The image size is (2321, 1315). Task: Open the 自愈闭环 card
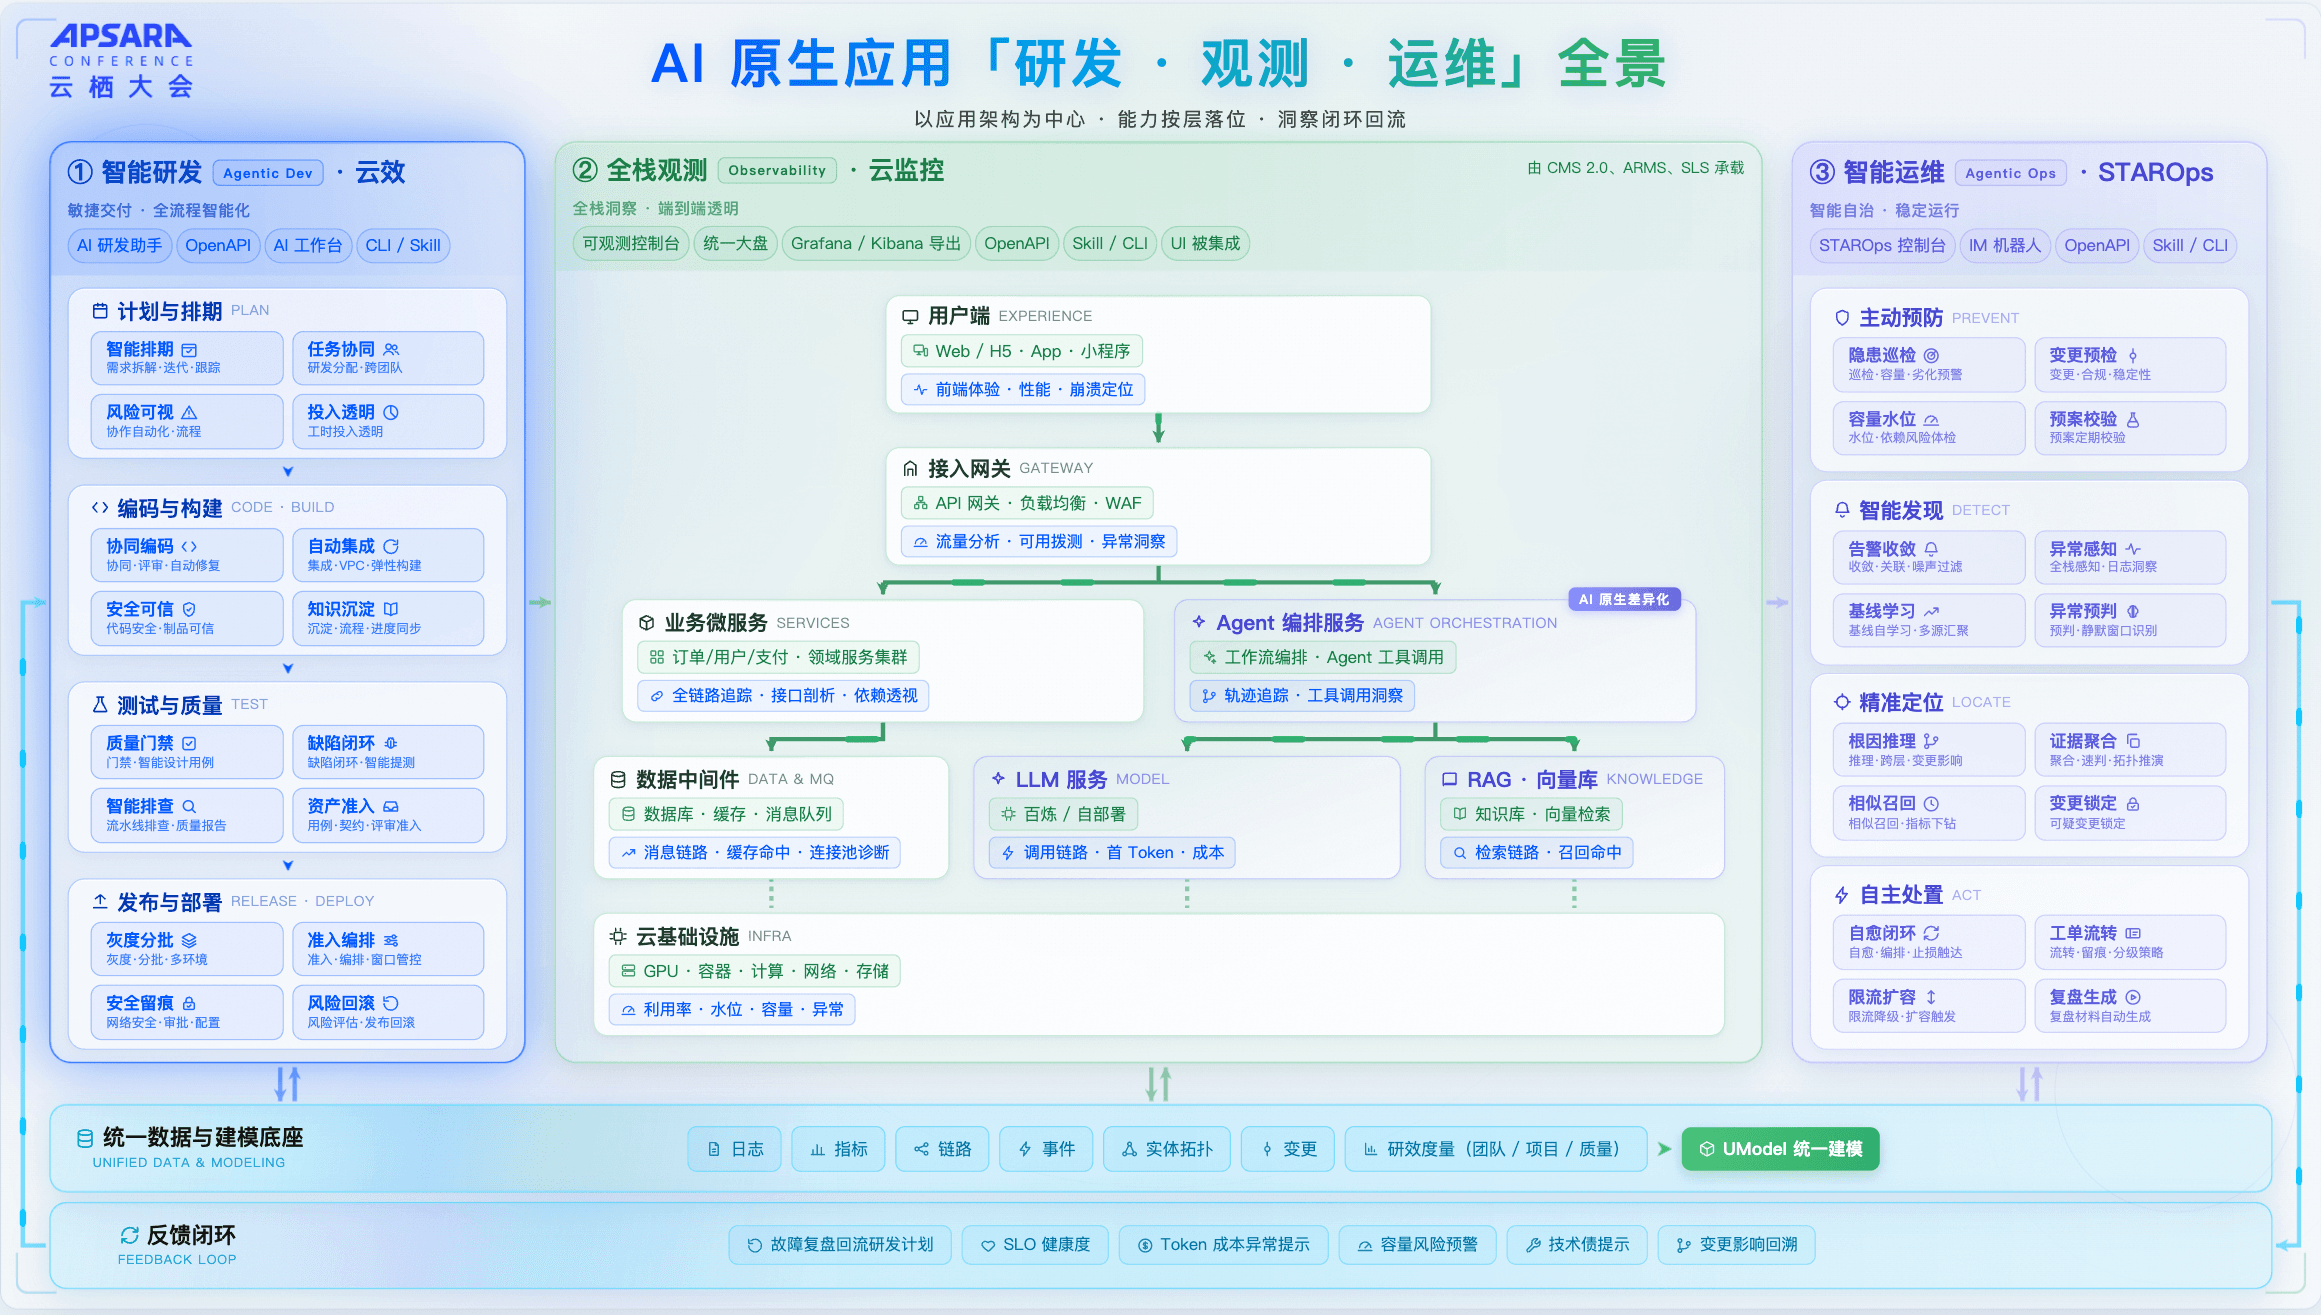(1929, 942)
